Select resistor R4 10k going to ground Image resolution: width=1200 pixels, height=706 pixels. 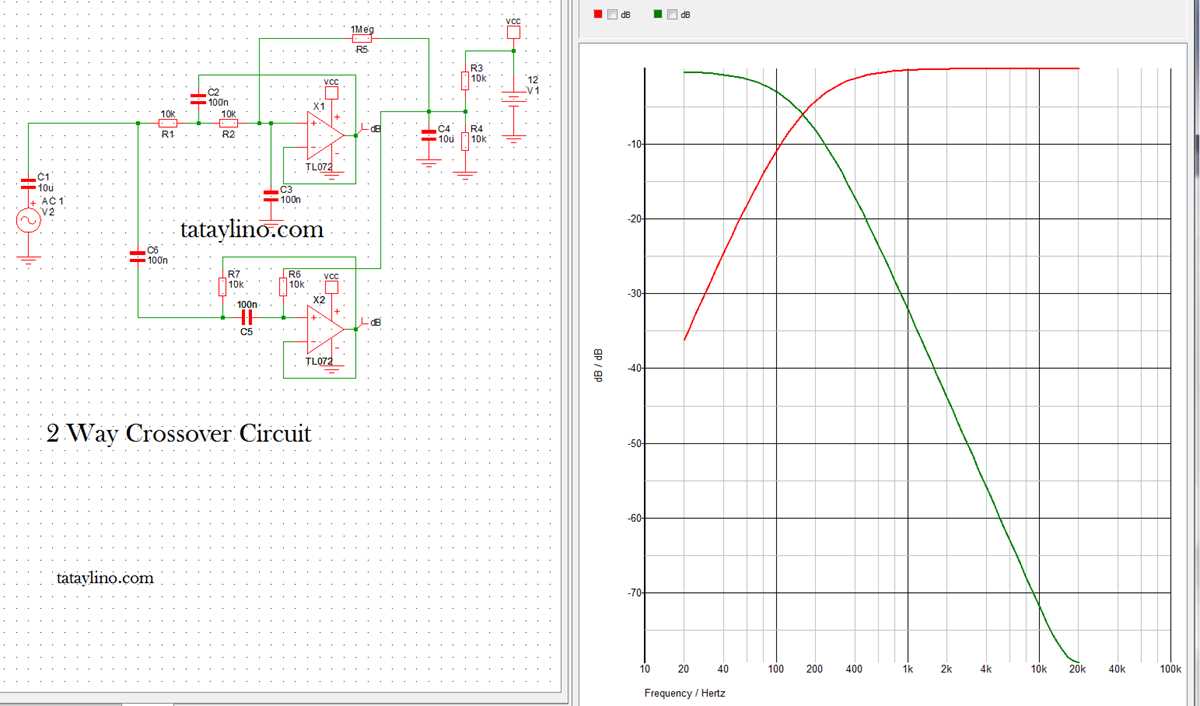[x=465, y=139]
